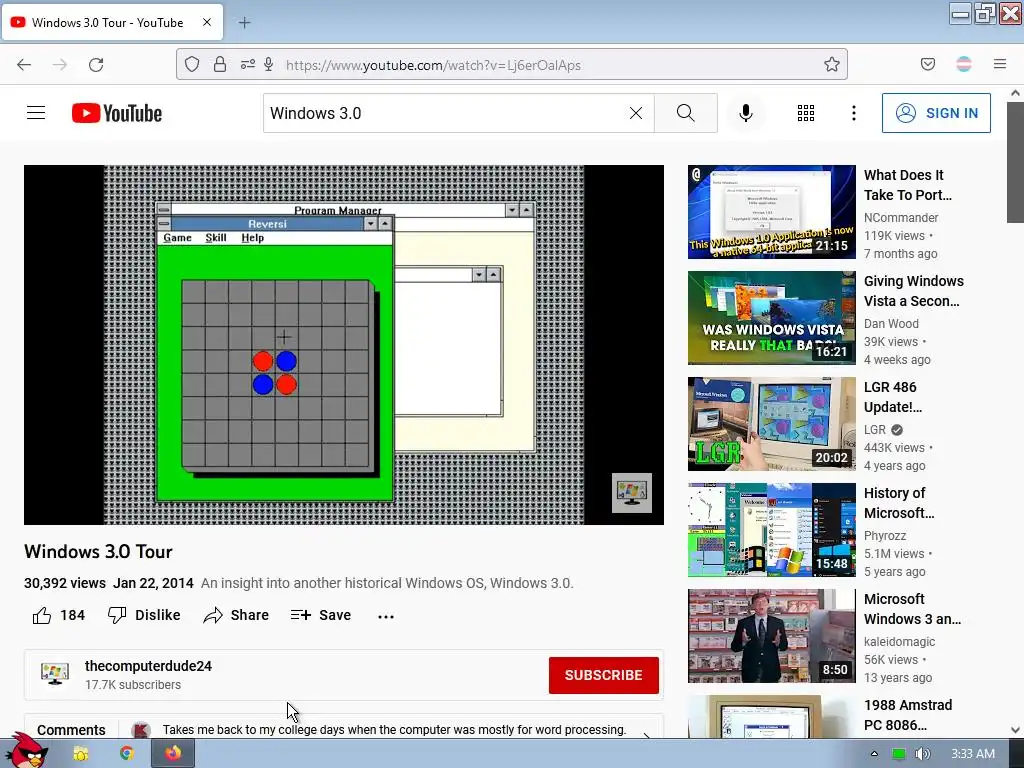Launch Chrome from the taskbar
This screenshot has width=1024, height=768.
[127, 754]
